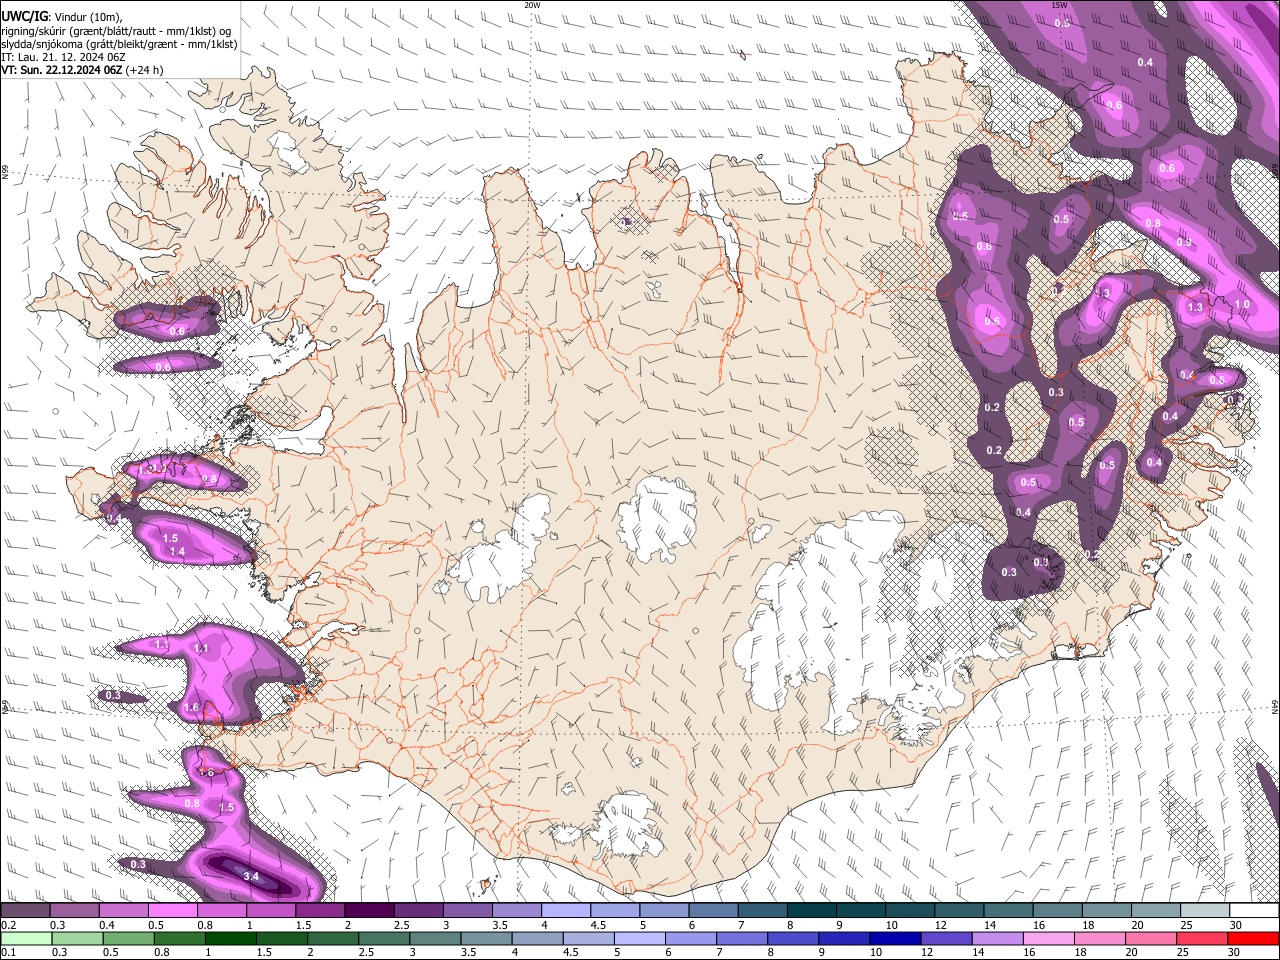Select light grey upper swatch between 25 and 30
The image size is (1280, 960).
click(x=1206, y=910)
